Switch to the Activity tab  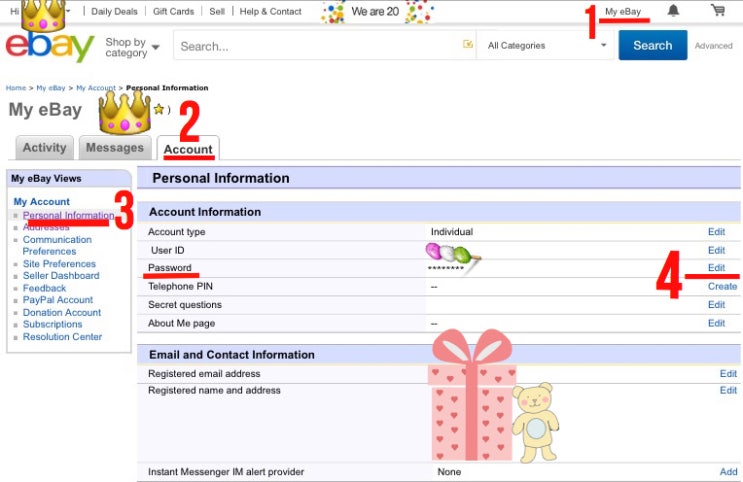(44, 148)
